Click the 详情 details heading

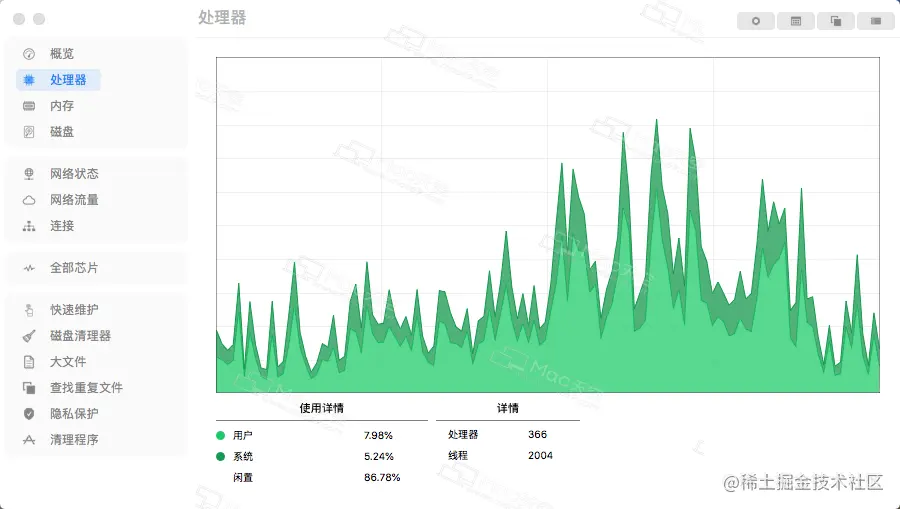pos(507,408)
